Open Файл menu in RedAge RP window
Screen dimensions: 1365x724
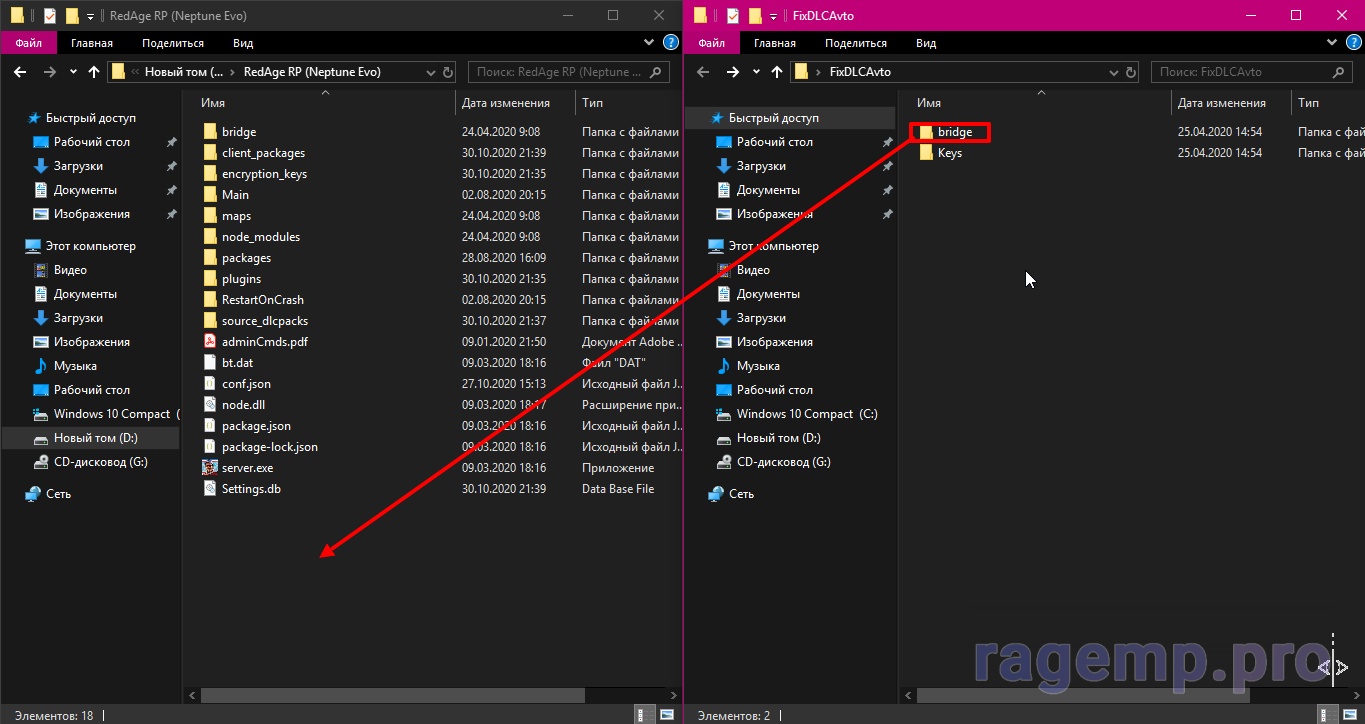pos(29,43)
